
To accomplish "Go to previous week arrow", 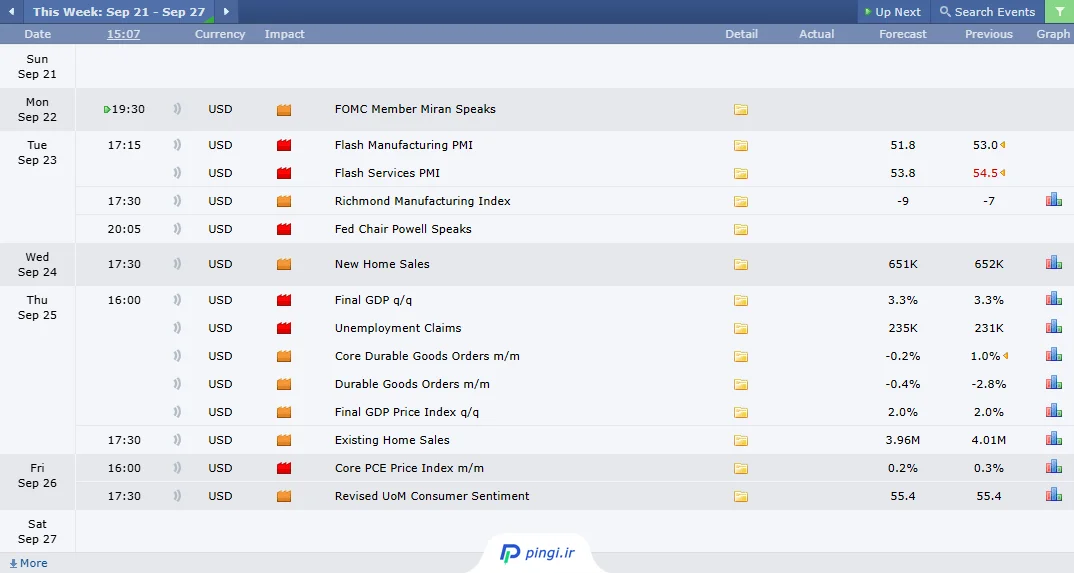I will coord(12,12).
